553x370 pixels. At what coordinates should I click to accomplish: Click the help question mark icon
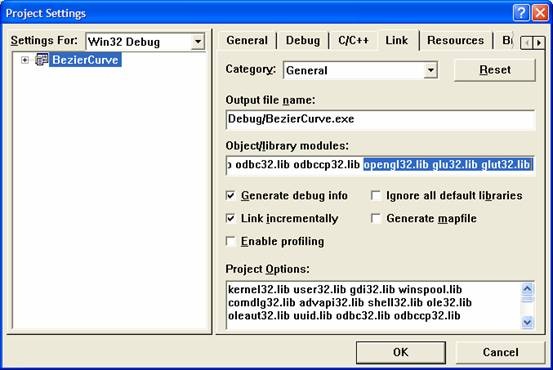point(521,13)
